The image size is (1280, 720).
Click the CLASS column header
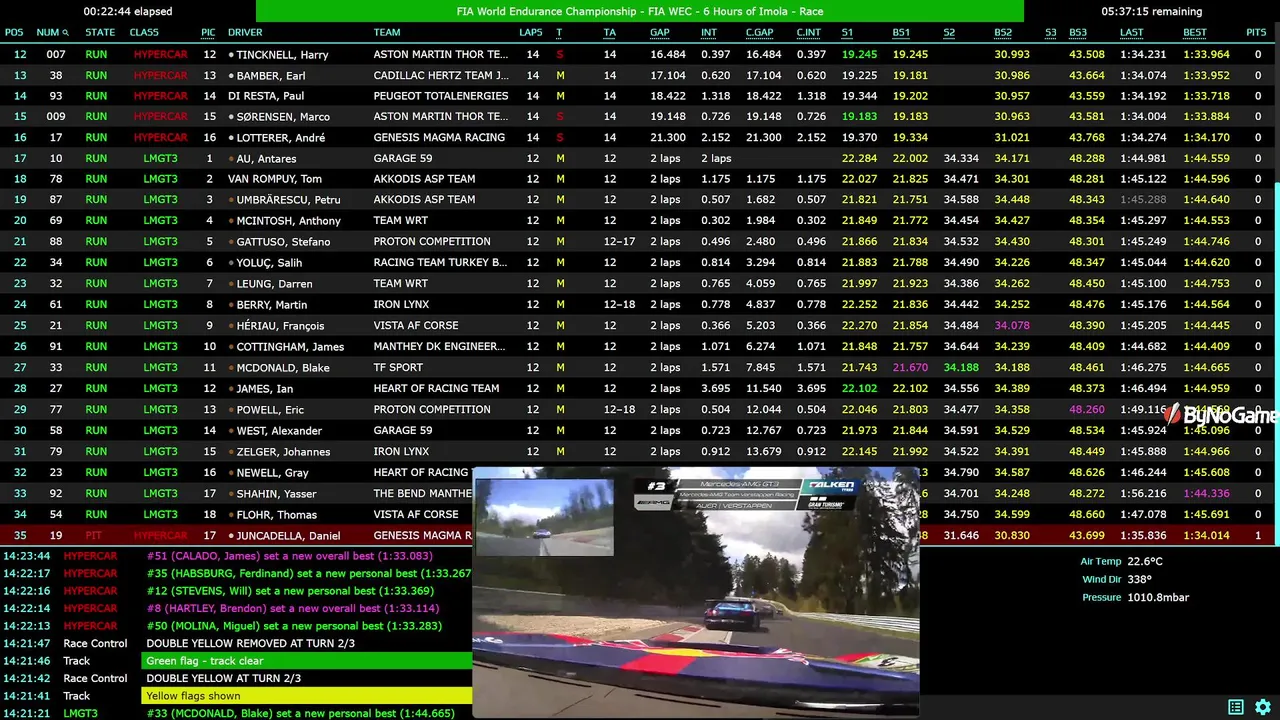tap(144, 32)
